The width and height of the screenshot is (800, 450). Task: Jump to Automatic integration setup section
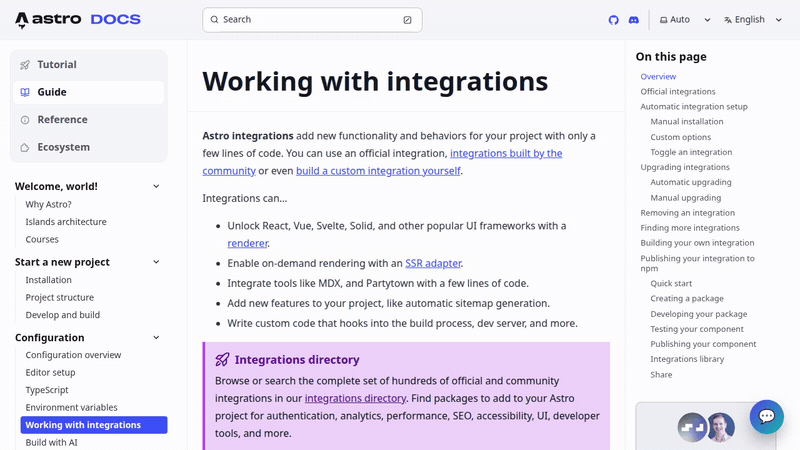(x=694, y=107)
